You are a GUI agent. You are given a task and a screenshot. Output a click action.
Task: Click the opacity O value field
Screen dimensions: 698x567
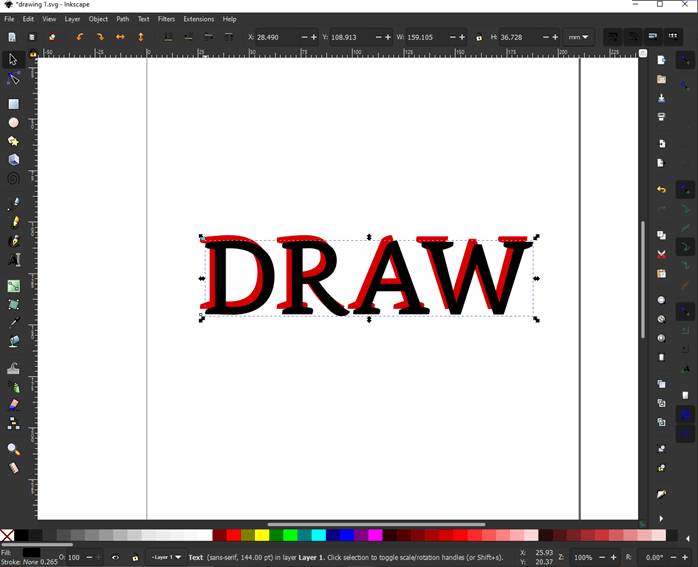pyautogui.click(x=74, y=557)
